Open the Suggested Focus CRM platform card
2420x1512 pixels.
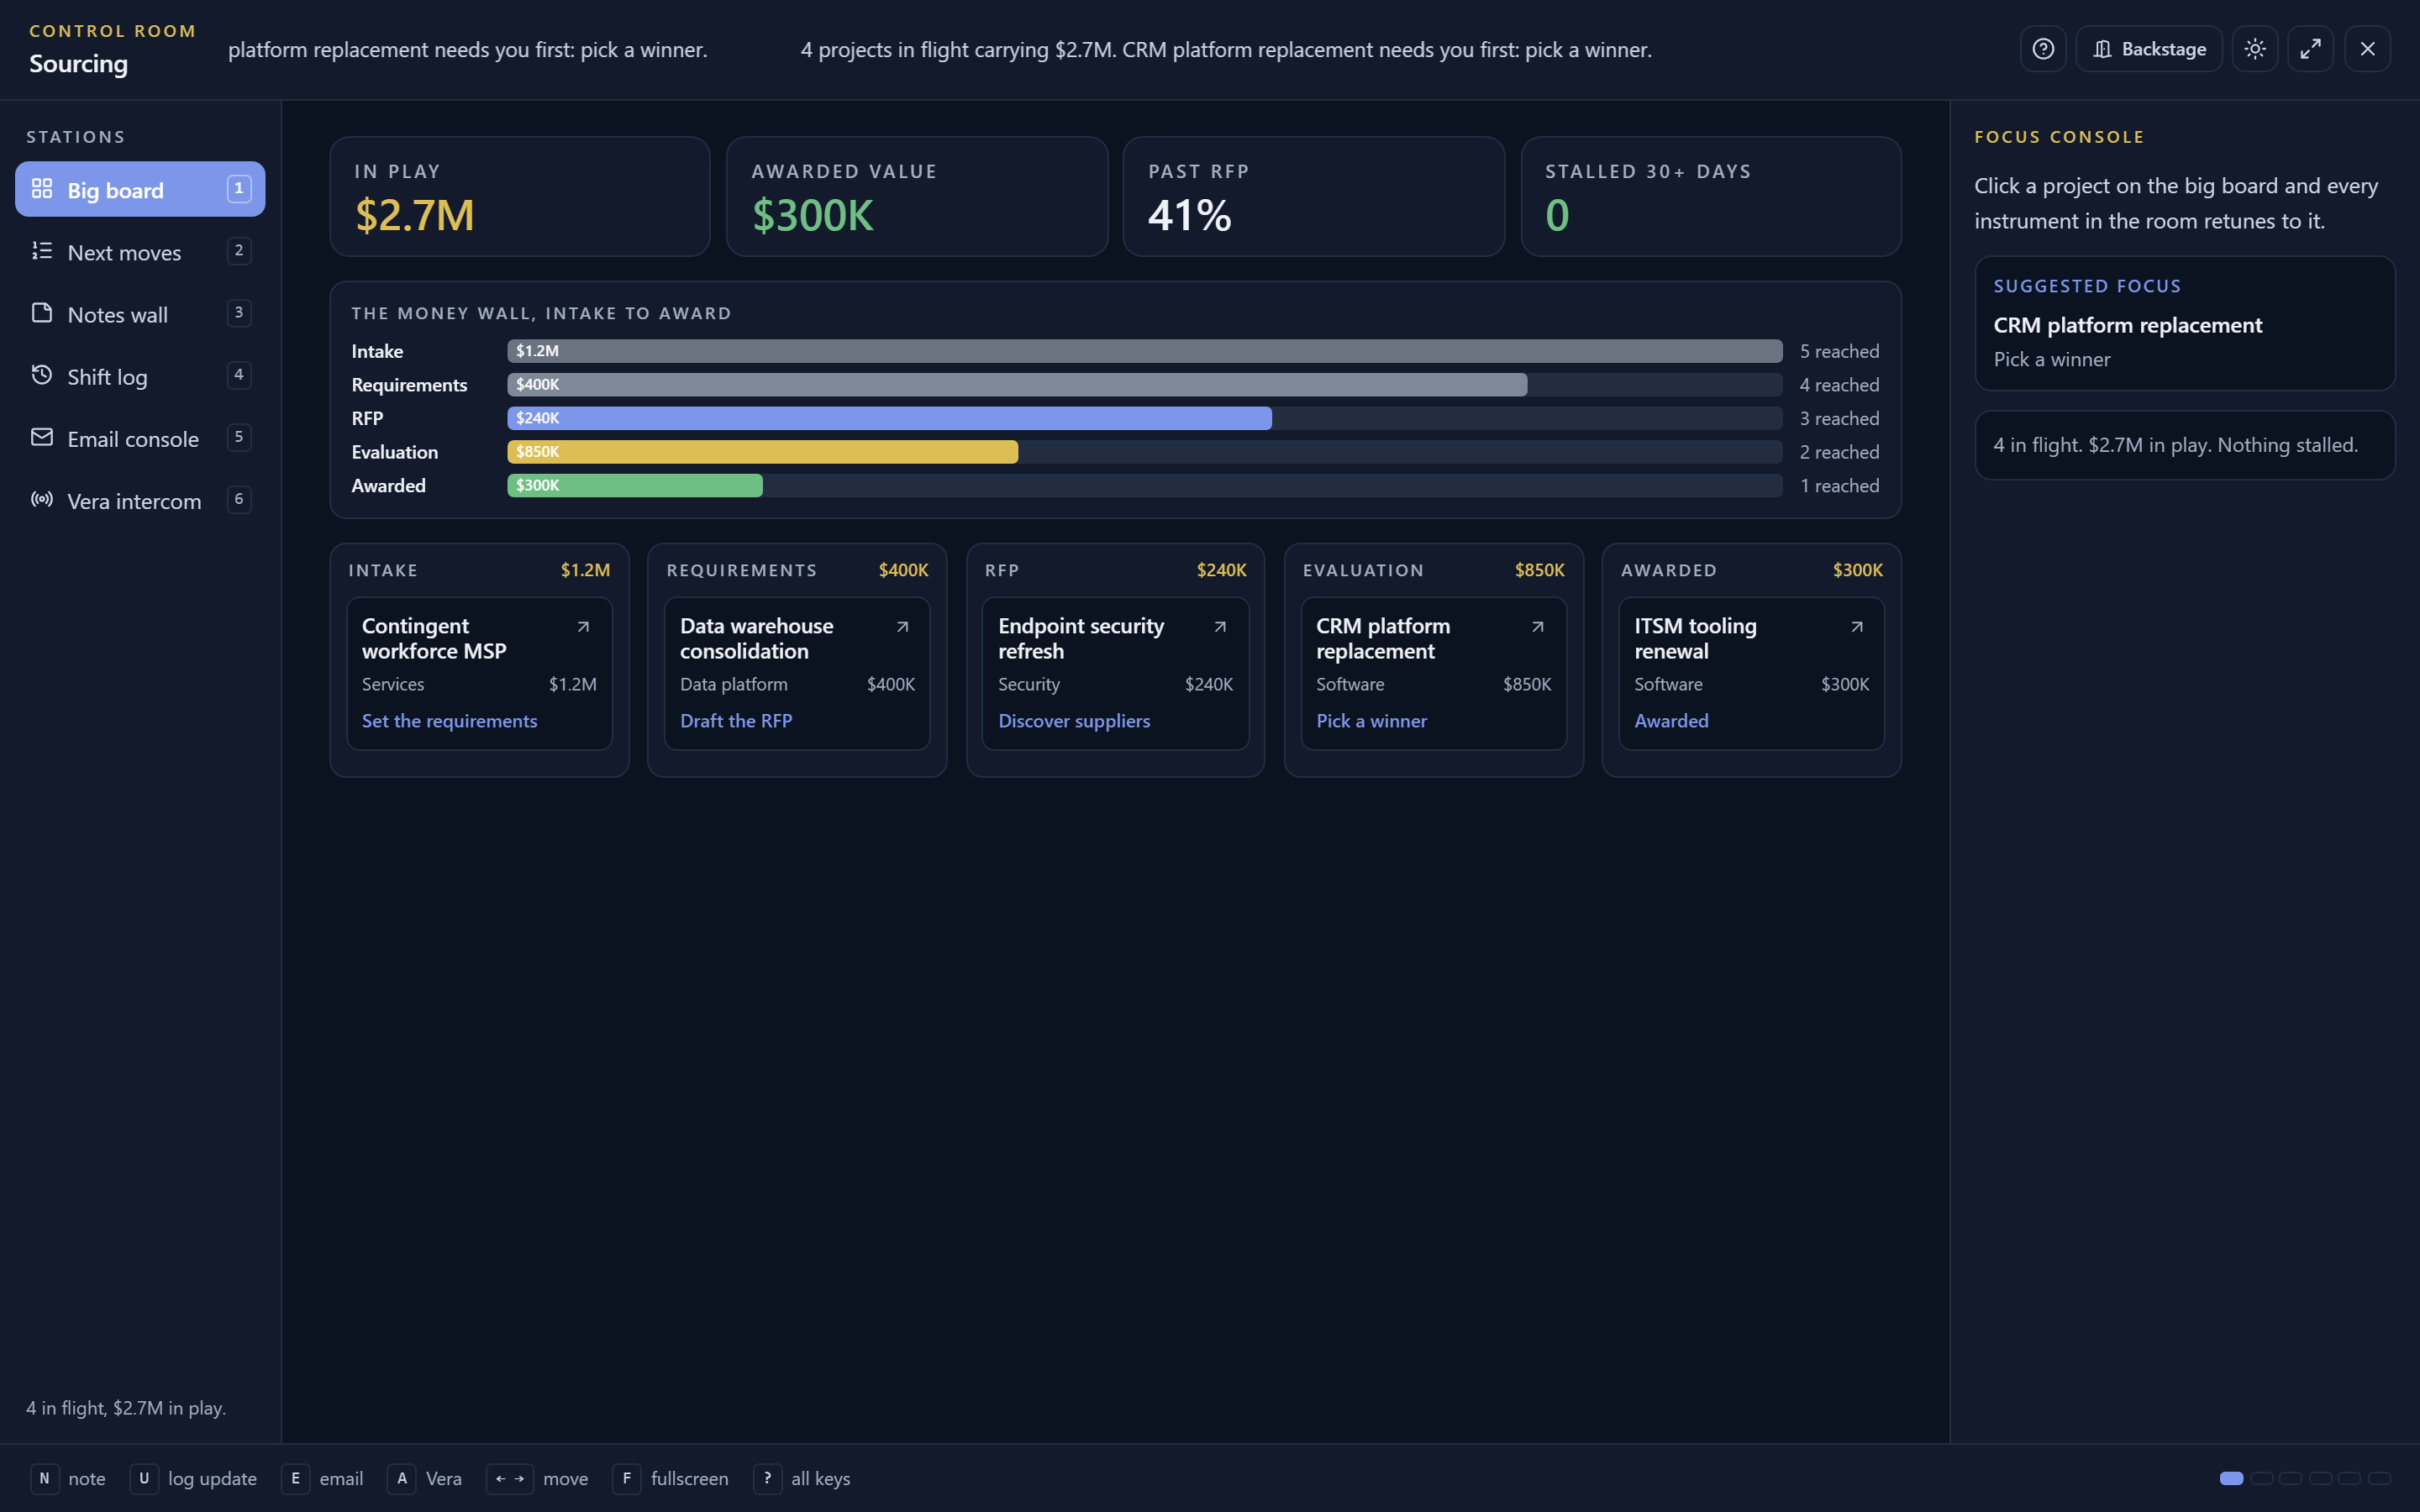click(2184, 323)
